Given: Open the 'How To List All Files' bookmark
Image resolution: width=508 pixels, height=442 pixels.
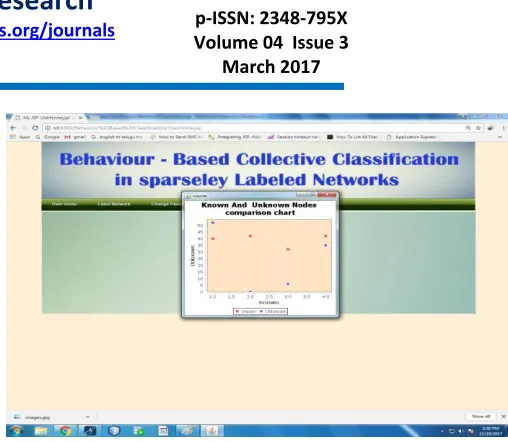Looking at the screenshot, I should tap(353, 137).
